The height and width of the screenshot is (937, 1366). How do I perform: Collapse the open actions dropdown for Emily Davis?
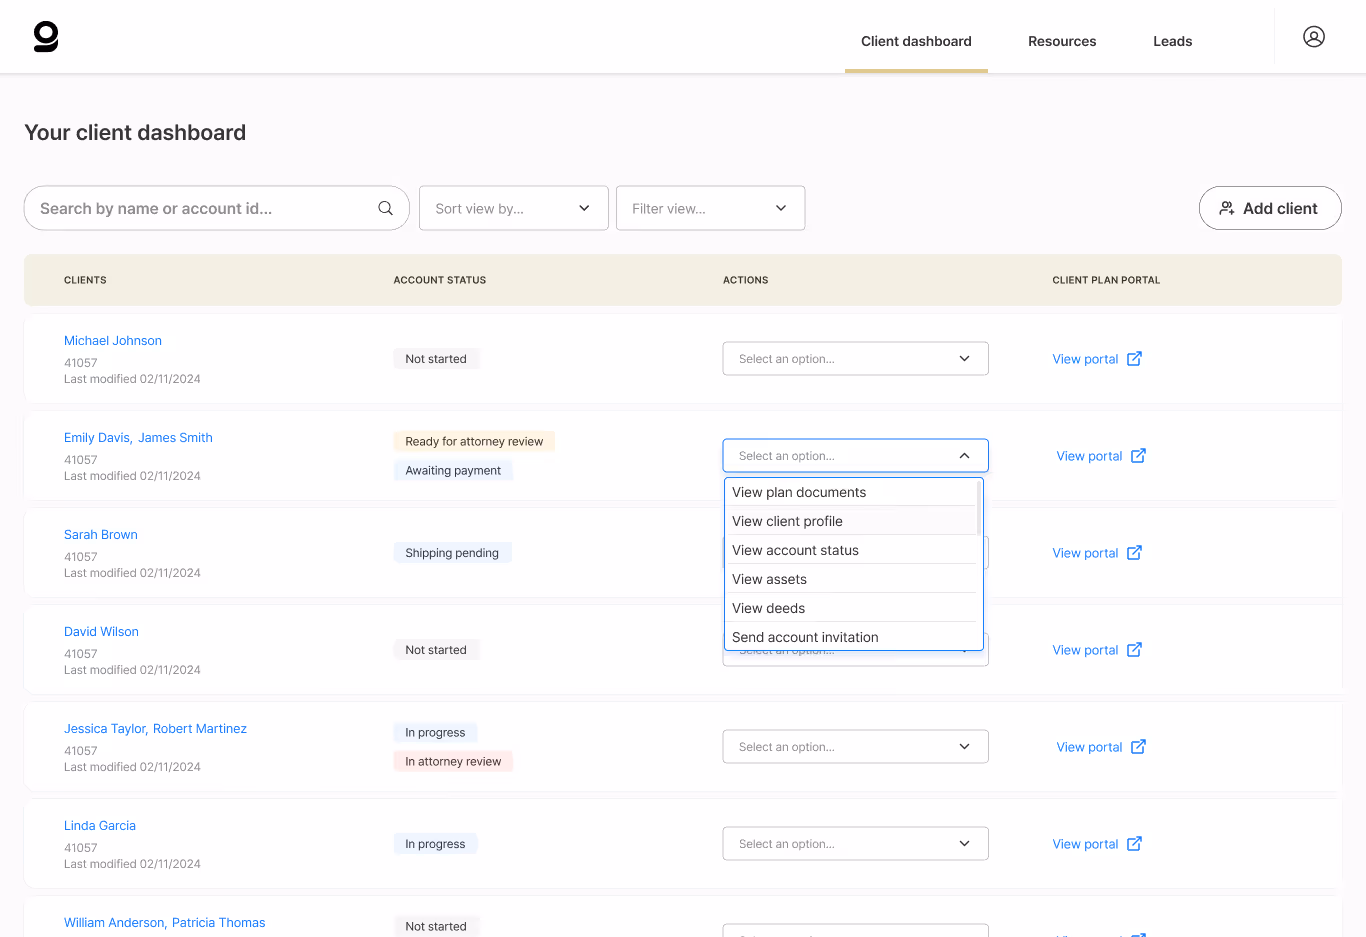coord(855,456)
